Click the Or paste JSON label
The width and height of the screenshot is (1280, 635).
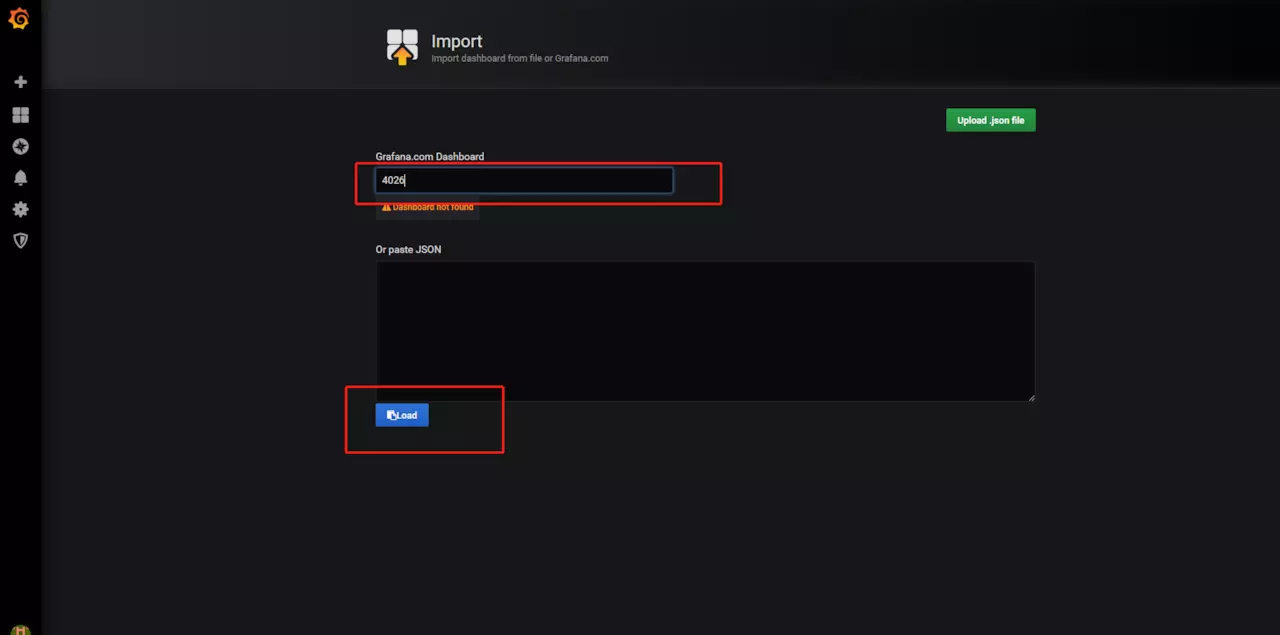408,250
